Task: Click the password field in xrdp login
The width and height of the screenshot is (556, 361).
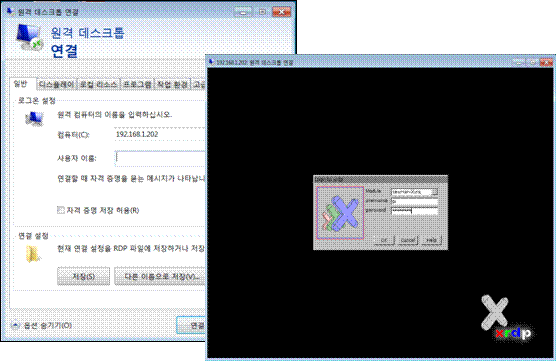Action: 414,211
